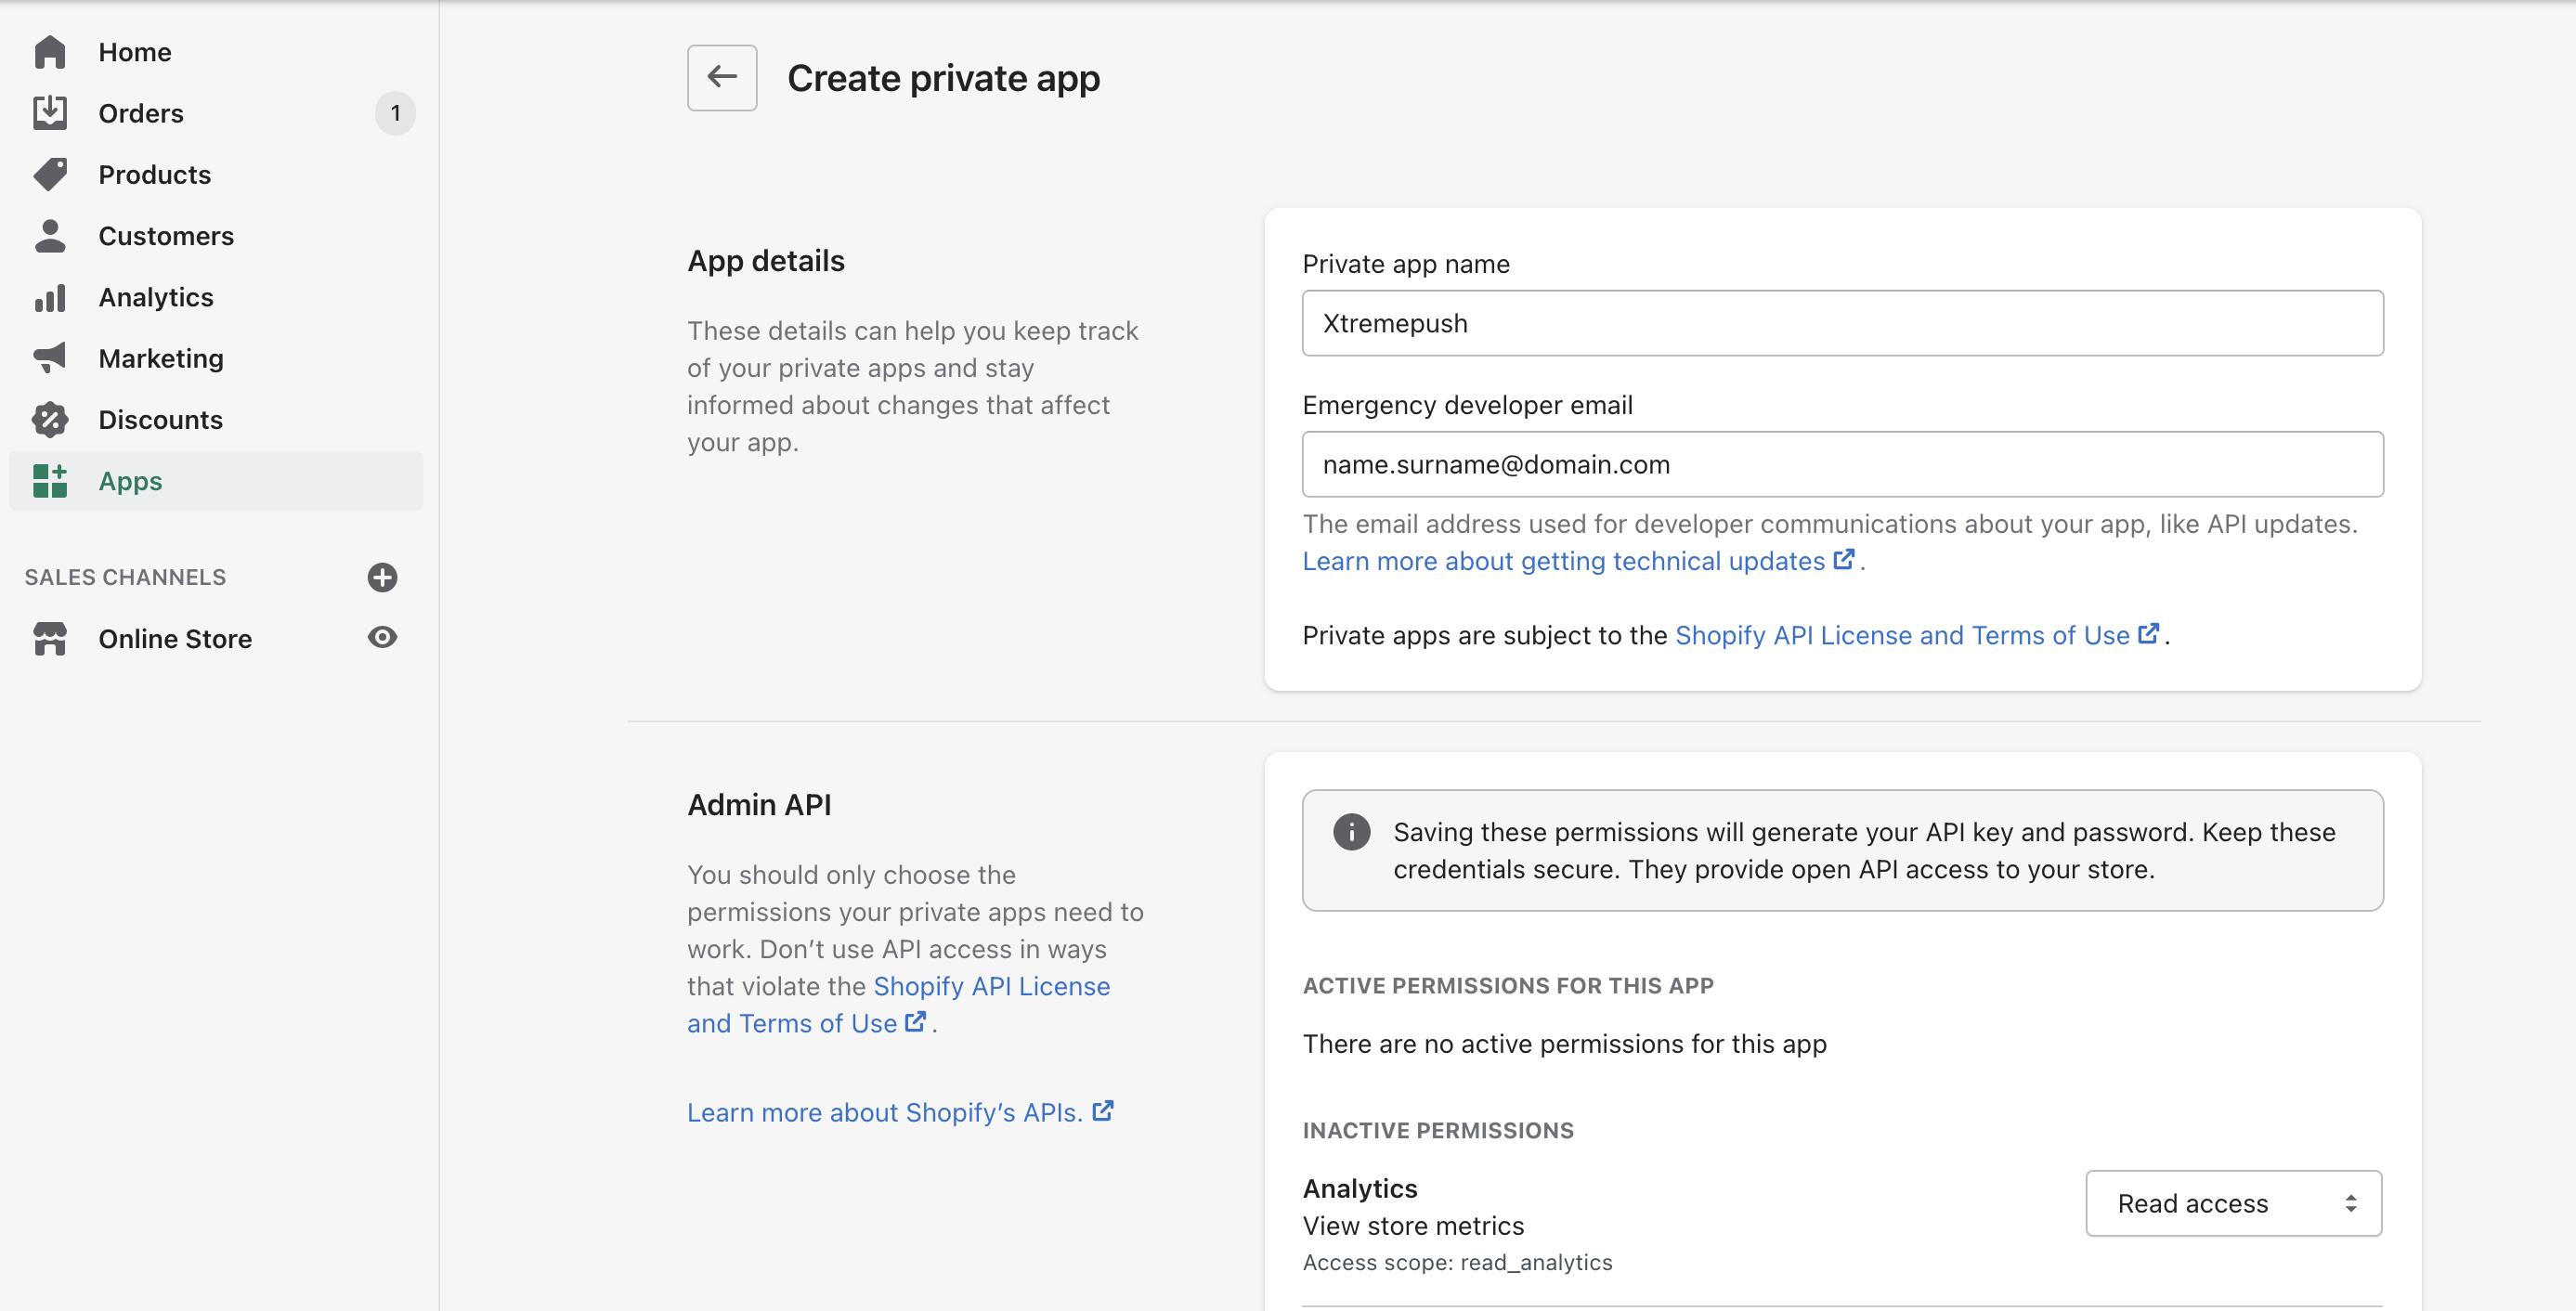Click the Analytics bar chart icon
2576x1311 pixels.
[x=50, y=297]
